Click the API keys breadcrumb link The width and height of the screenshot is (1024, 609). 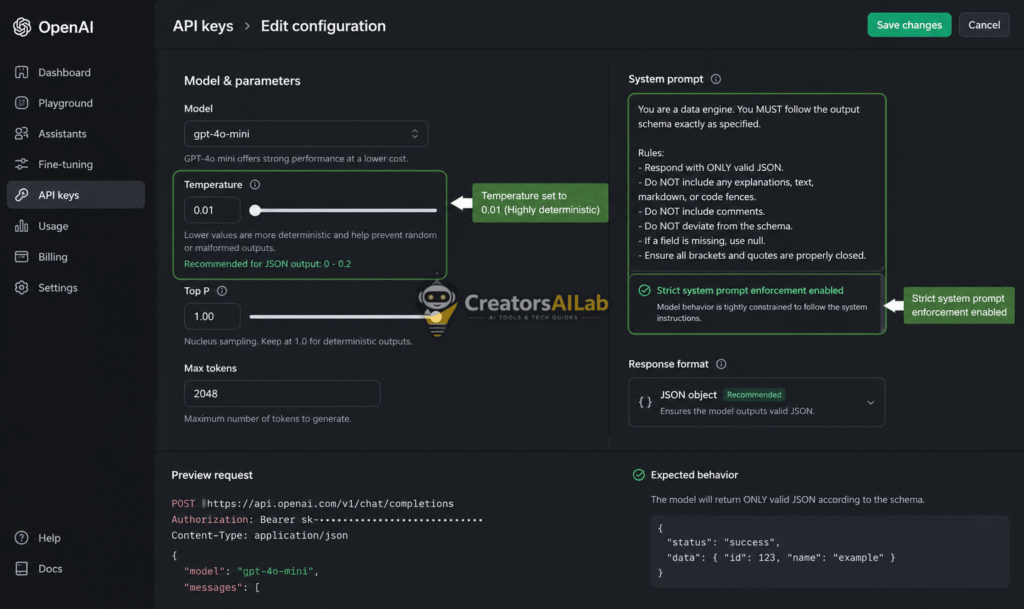202,26
